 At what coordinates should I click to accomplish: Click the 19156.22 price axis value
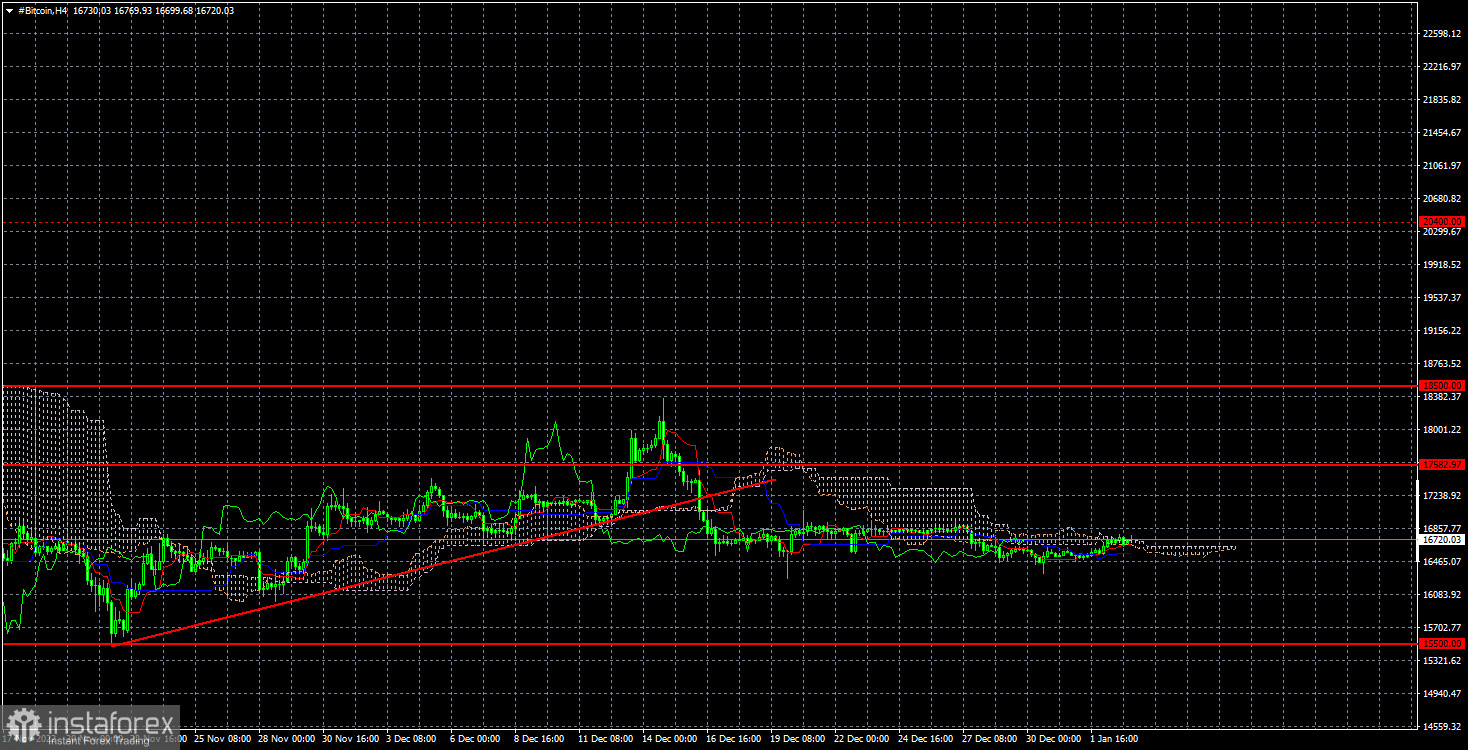point(1442,331)
